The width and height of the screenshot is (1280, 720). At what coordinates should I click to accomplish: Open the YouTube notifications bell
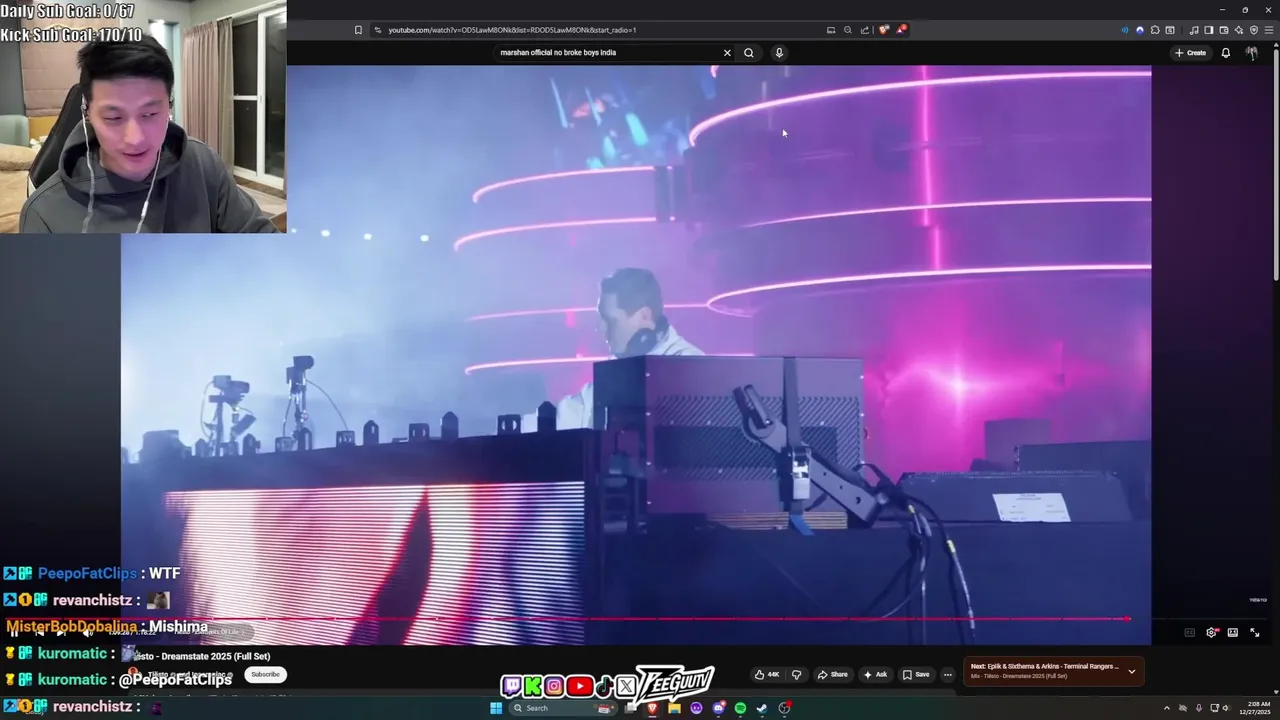point(1225,53)
